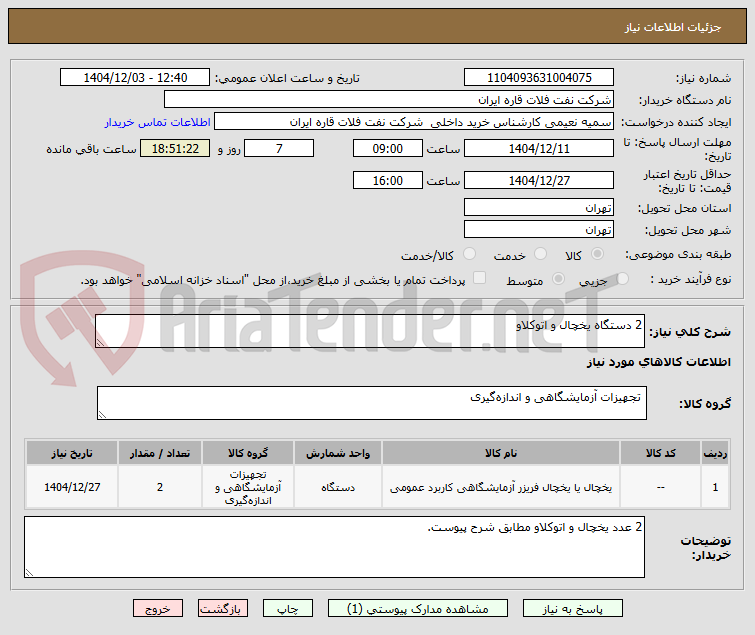Screen dimensions: 755x635
Task: Click the چاپ print button
Action: [x=287, y=608]
